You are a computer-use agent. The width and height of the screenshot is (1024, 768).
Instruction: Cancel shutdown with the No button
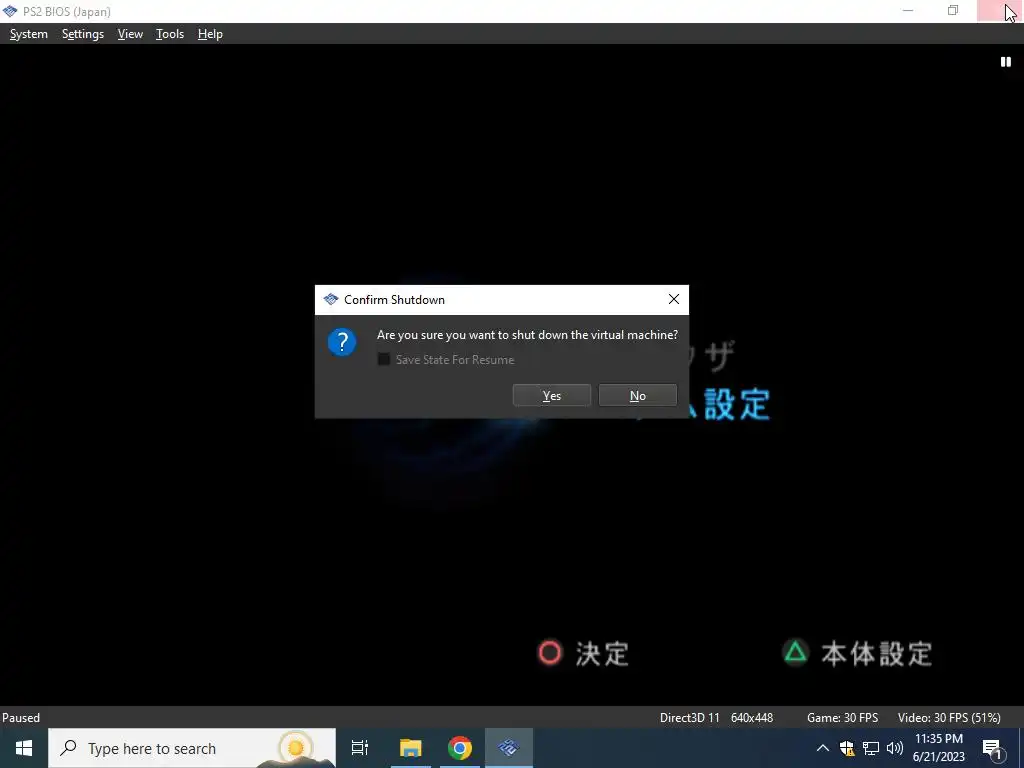(x=638, y=396)
